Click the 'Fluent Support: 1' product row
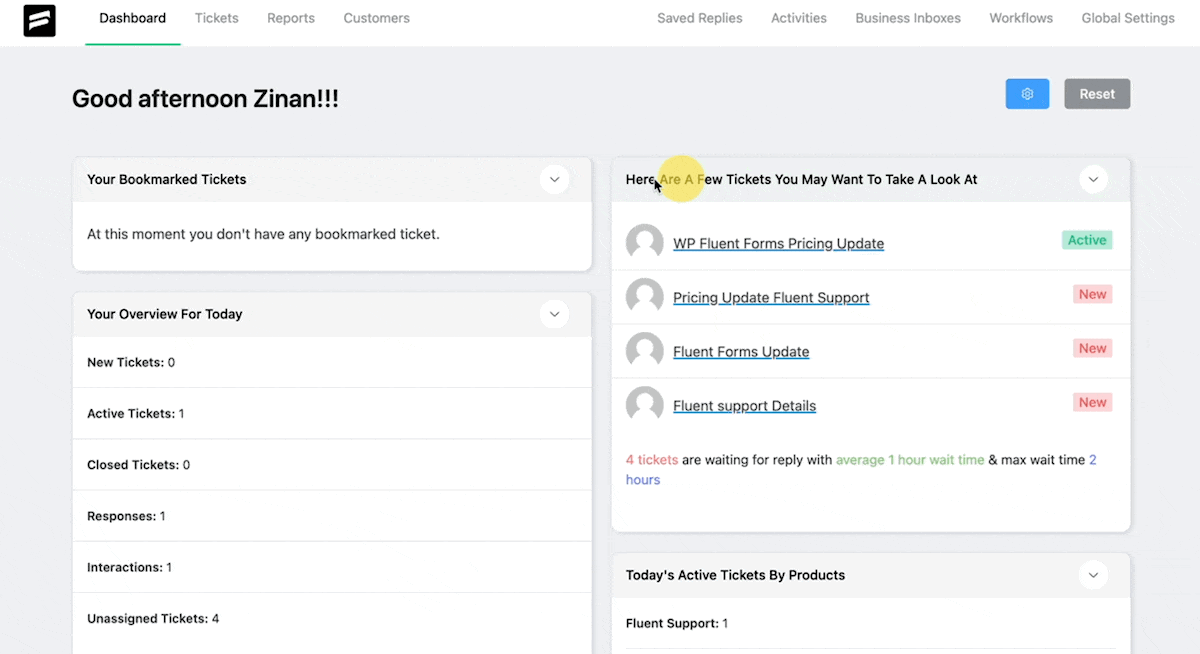The image size is (1200, 654). tap(871, 623)
